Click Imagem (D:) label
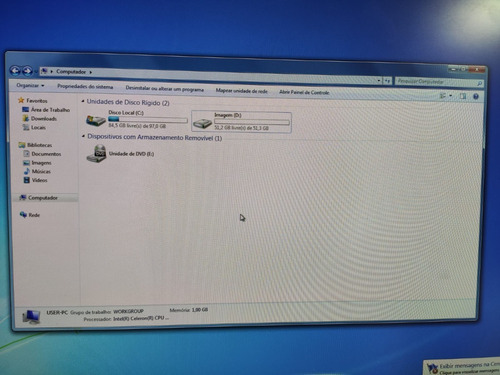The height and width of the screenshot is (375, 500). point(228,115)
